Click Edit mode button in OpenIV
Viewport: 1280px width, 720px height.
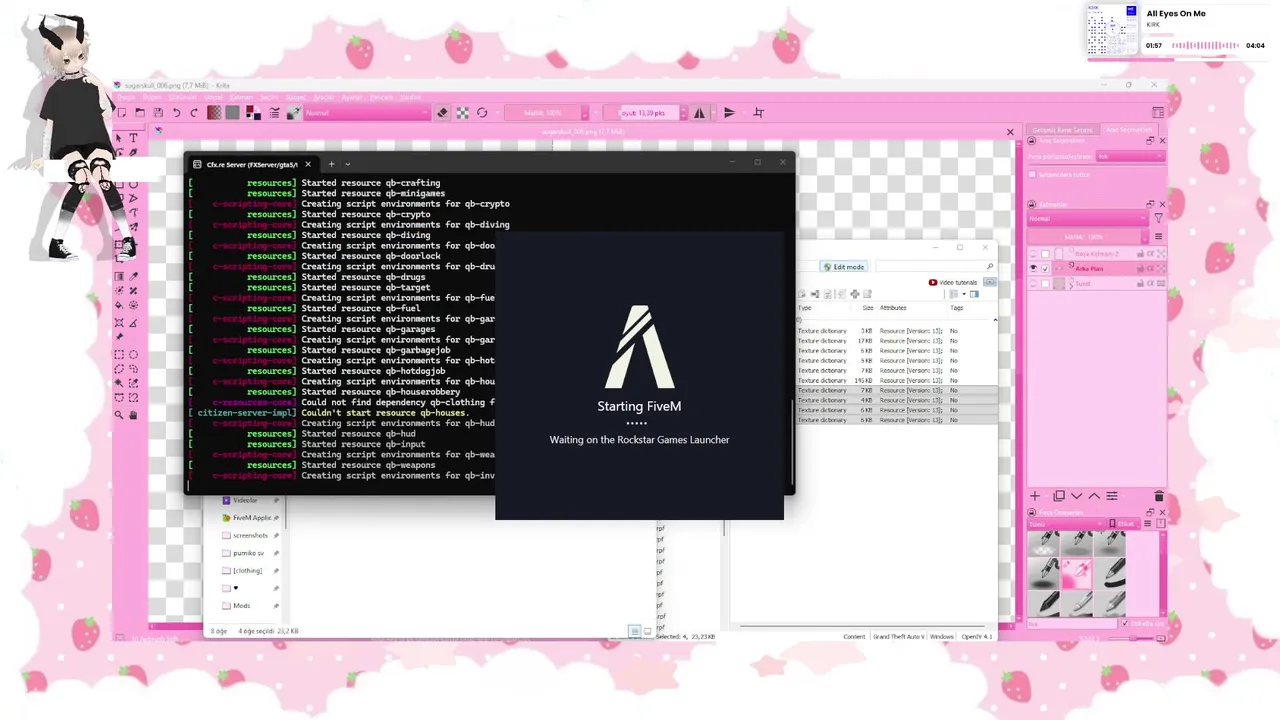click(843, 267)
